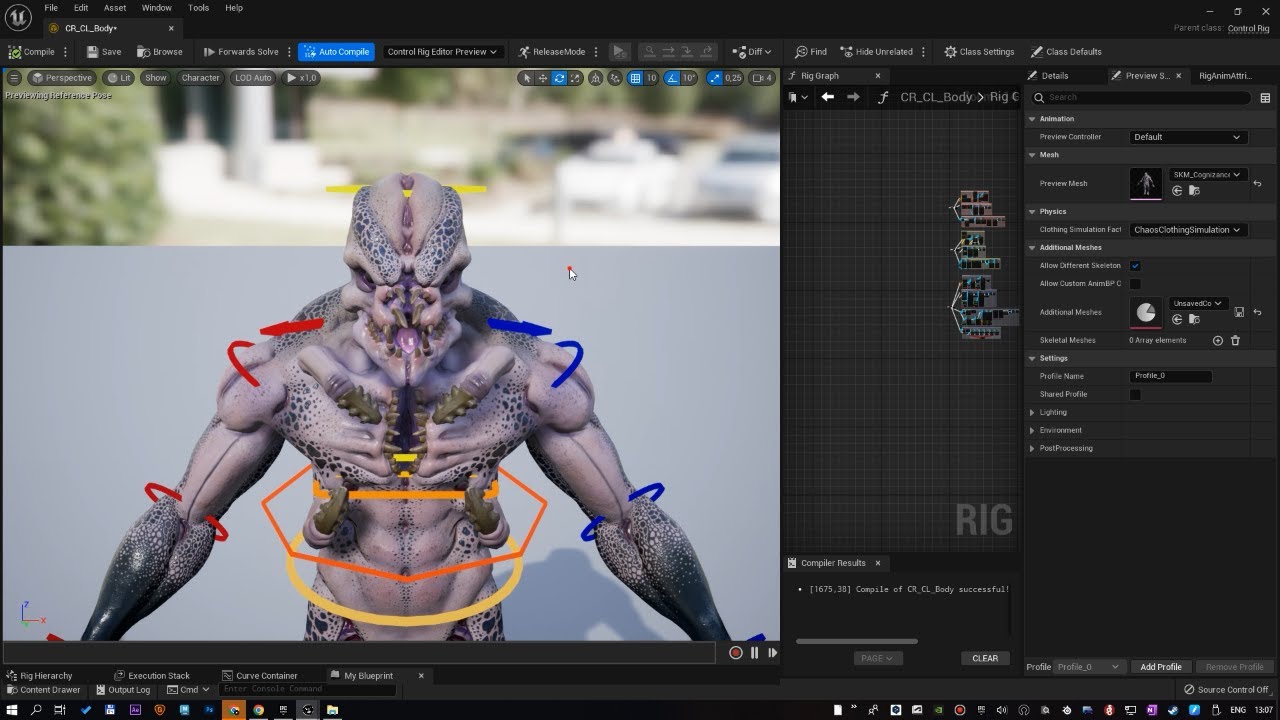Open the RigAnimAttributes tab
The image size is (1280, 720).
pos(1225,76)
